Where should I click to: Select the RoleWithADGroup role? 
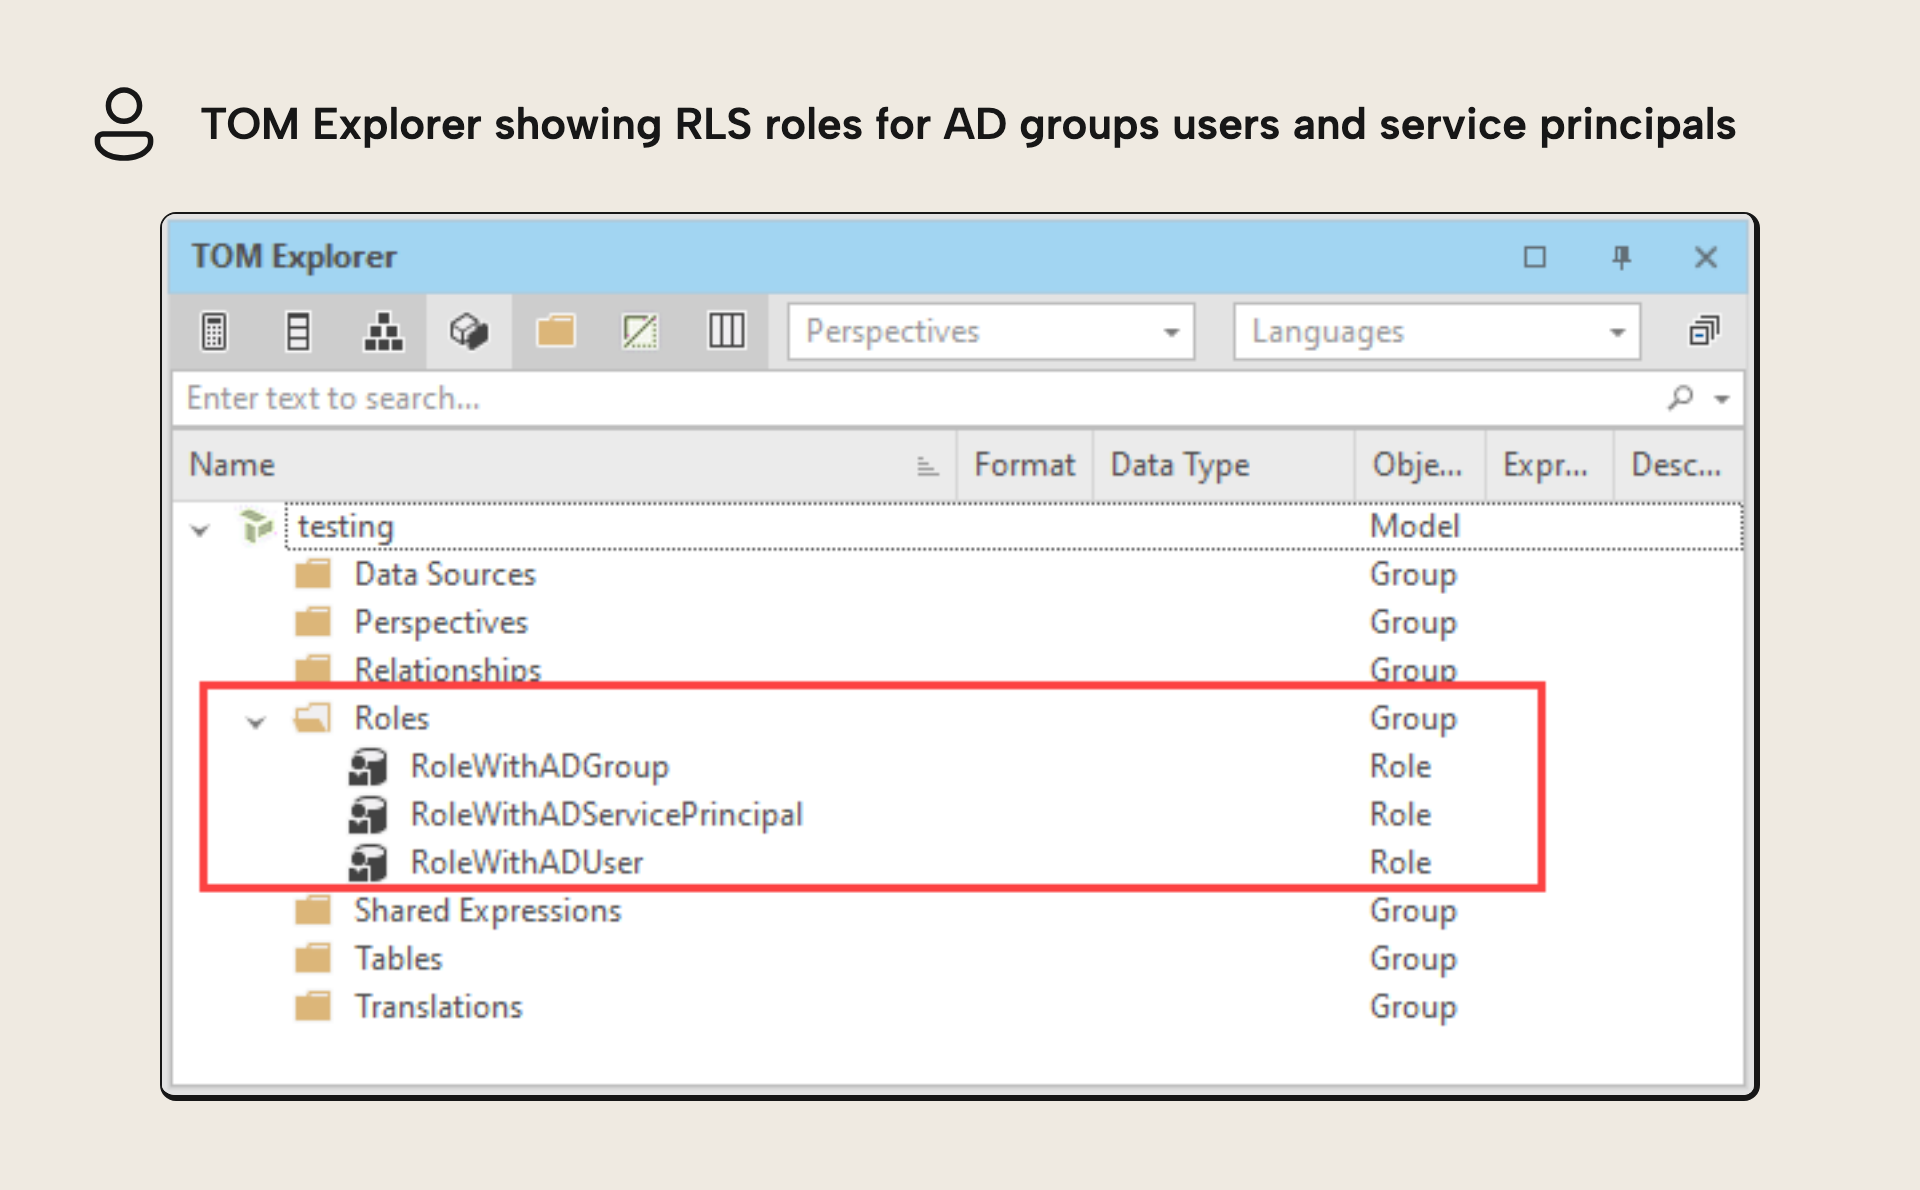click(540, 766)
